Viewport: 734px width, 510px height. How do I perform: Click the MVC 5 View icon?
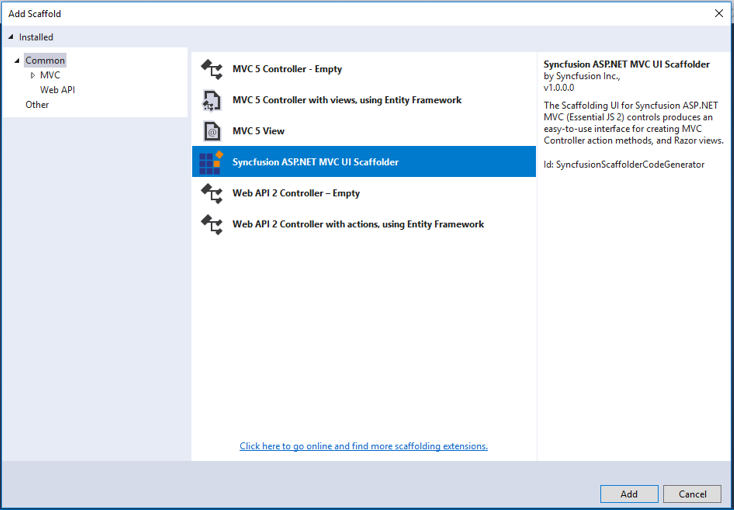[x=212, y=131]
